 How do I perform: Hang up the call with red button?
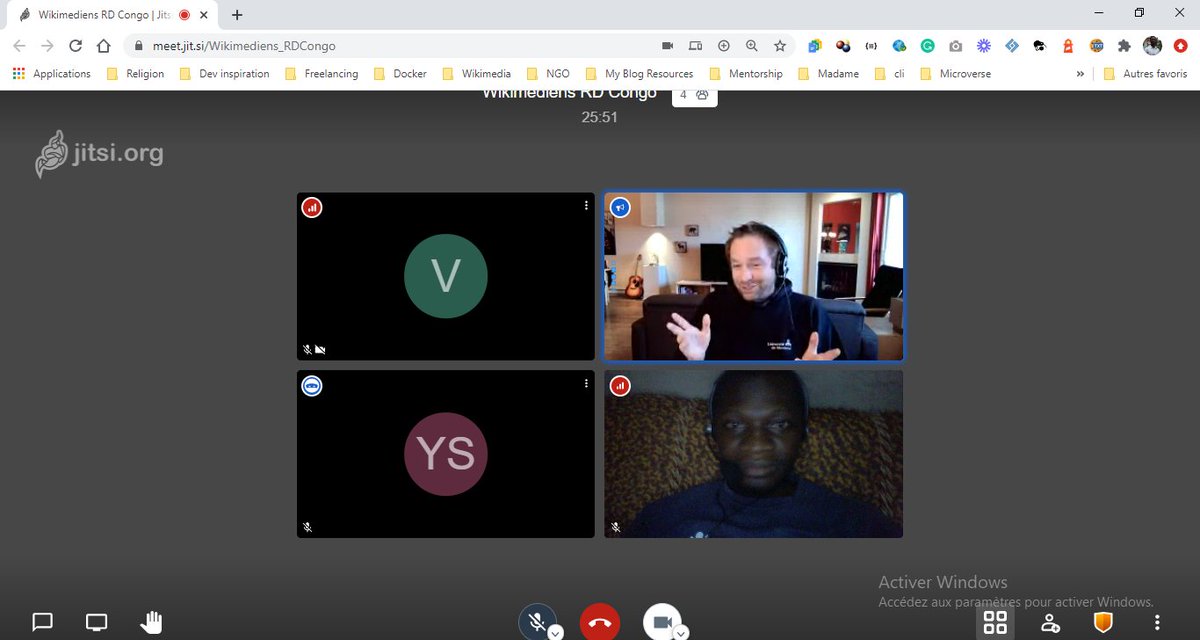600,622
